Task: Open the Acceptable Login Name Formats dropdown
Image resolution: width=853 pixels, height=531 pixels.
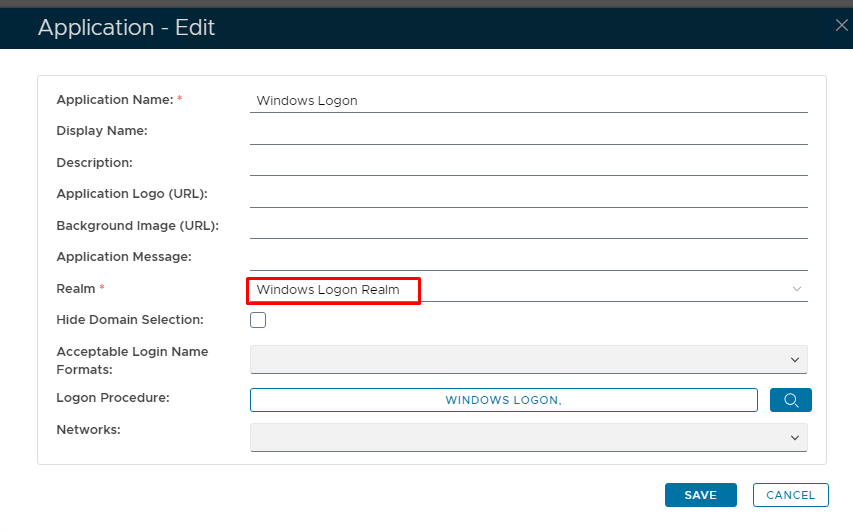Action: [x=528, y=360]
